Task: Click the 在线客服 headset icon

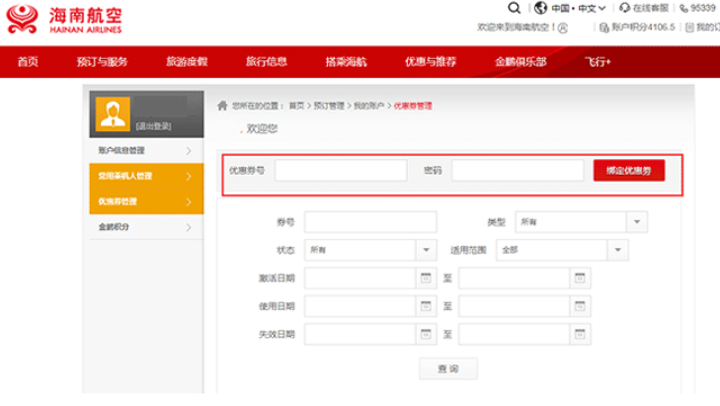Action: [624, 8]
